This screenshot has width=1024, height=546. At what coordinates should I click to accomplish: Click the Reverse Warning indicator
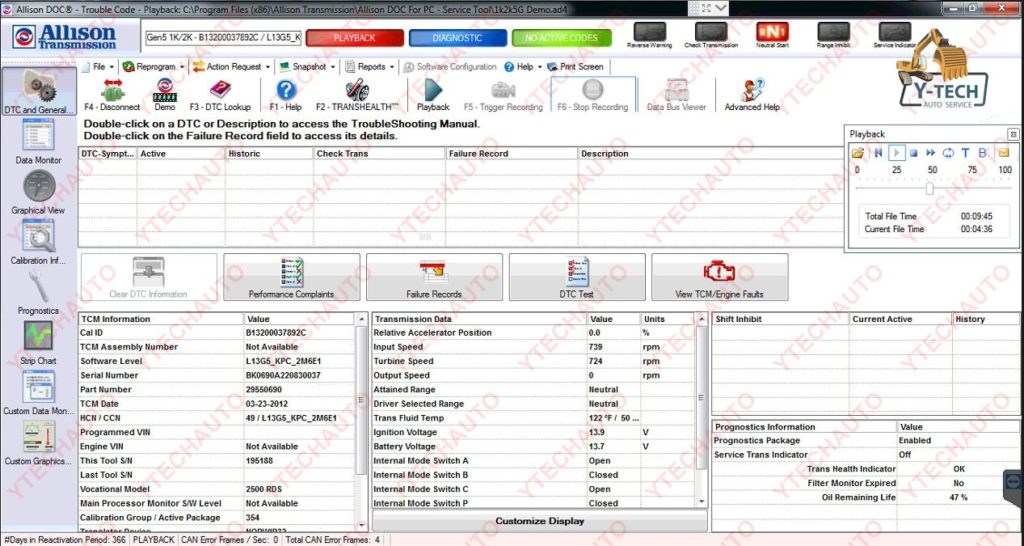649,35
